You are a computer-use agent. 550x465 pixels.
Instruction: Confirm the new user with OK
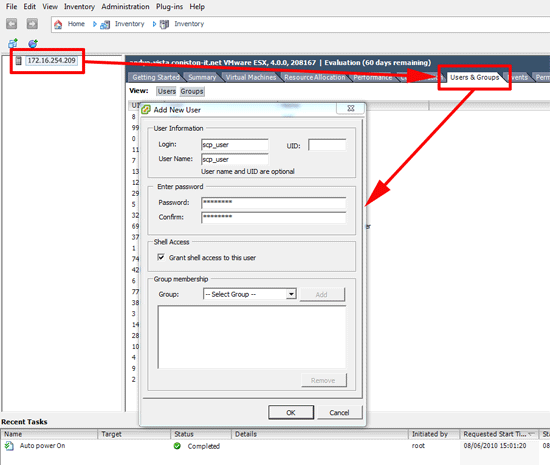coord(291,412)
